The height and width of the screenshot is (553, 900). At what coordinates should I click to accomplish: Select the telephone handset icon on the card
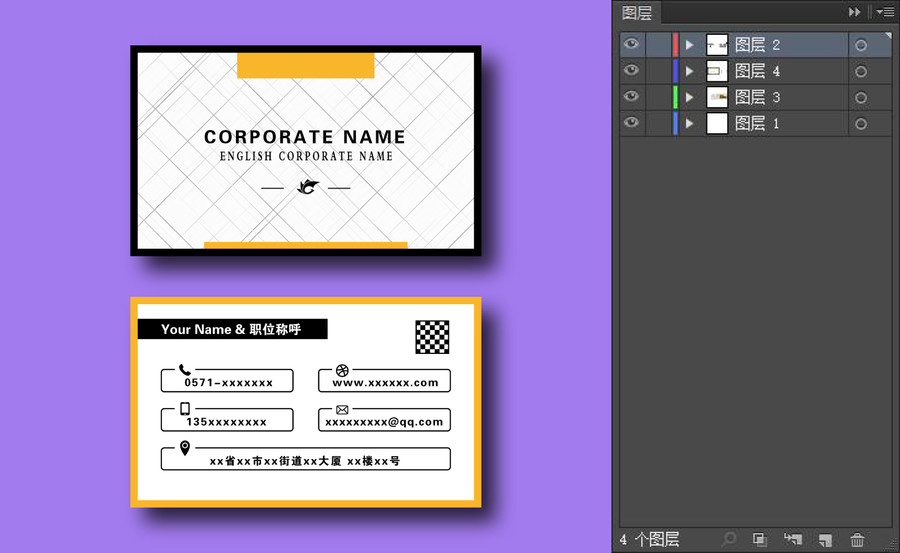click(x=185, y=370)
